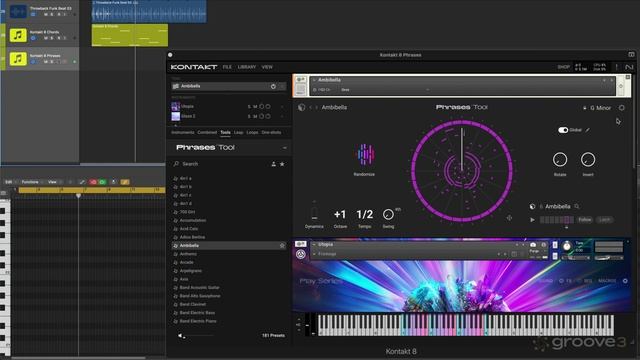Open the piano roll View menu

52,182
